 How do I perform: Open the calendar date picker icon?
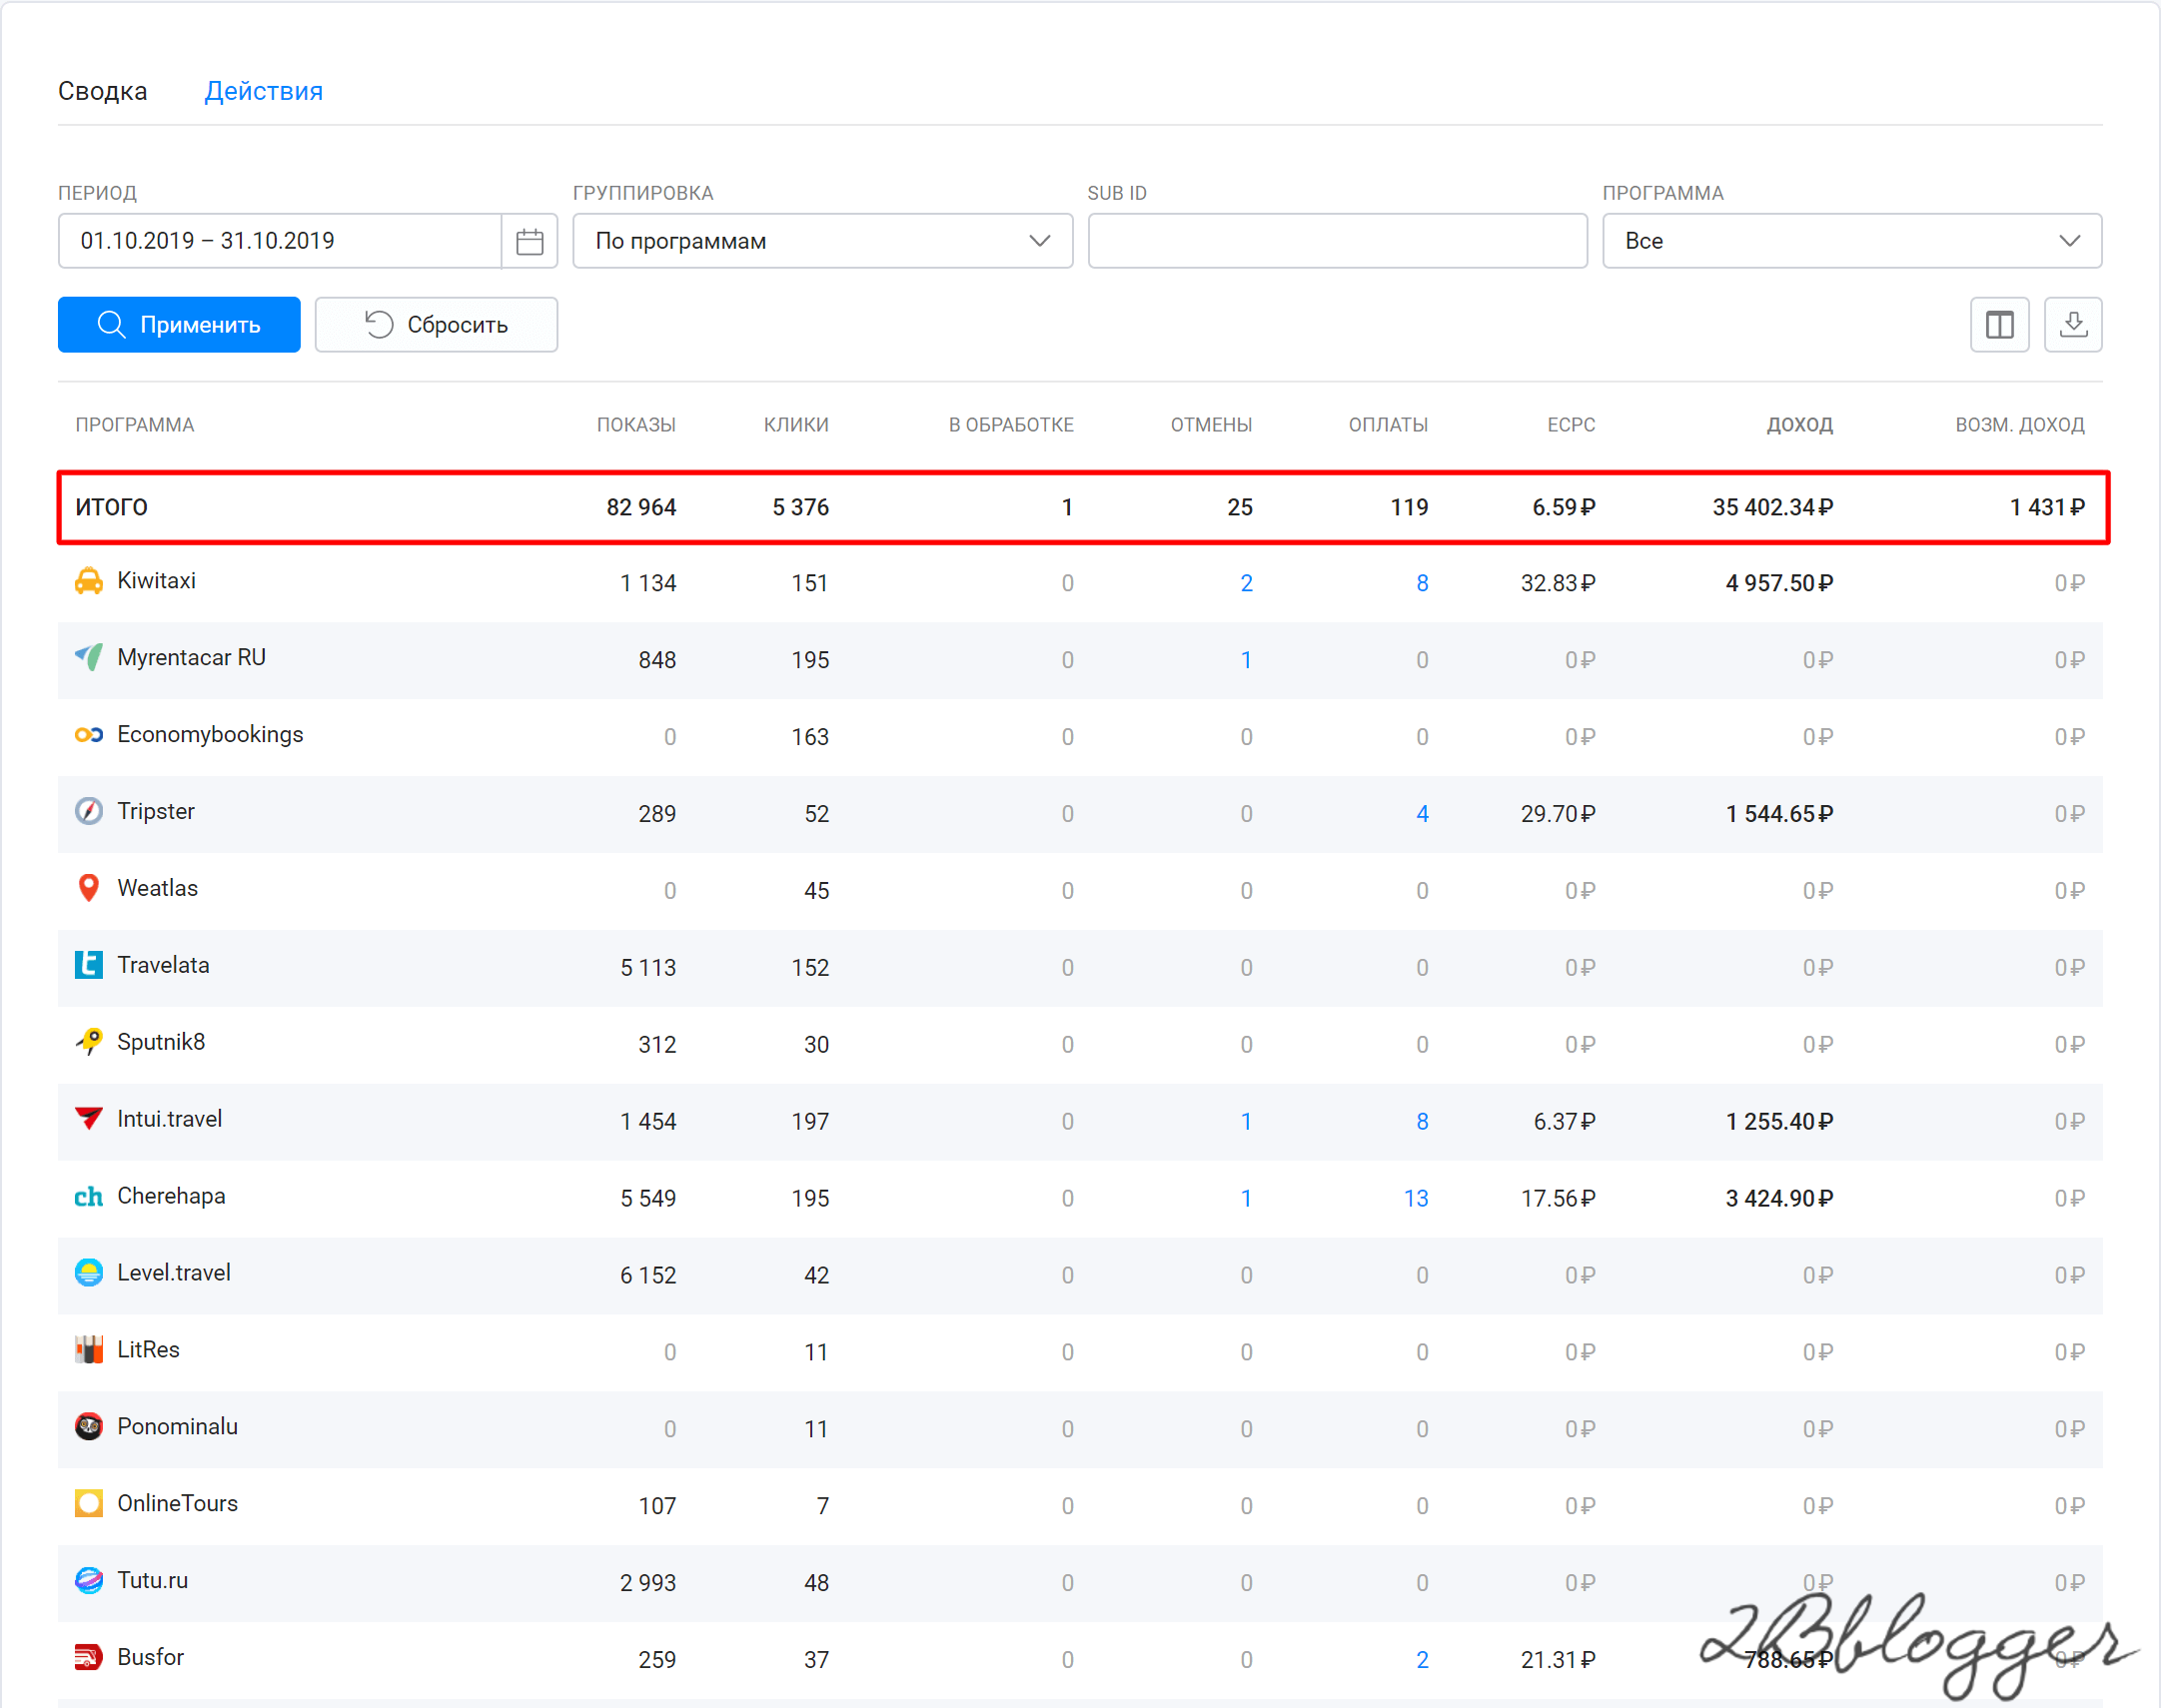[529, 241]
